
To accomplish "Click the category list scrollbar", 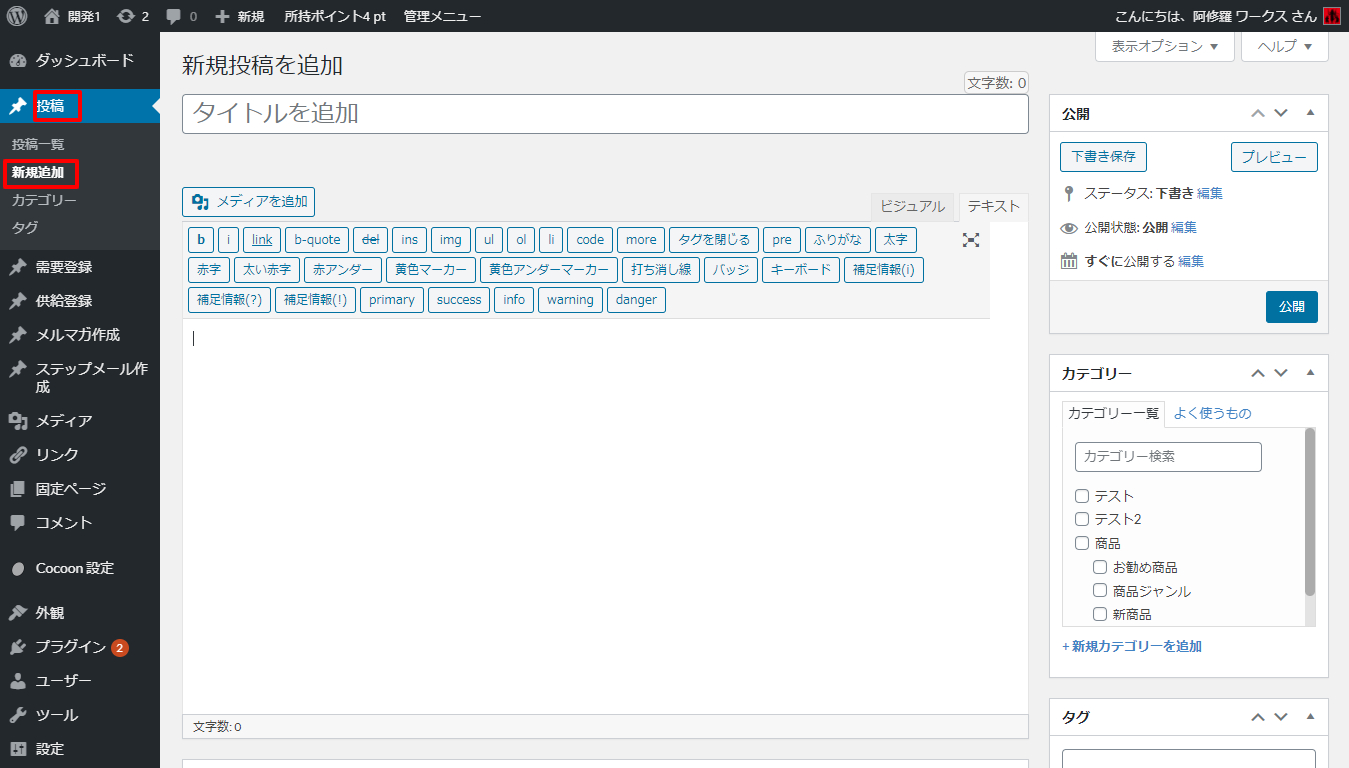I will click(x=1310, y=512).
